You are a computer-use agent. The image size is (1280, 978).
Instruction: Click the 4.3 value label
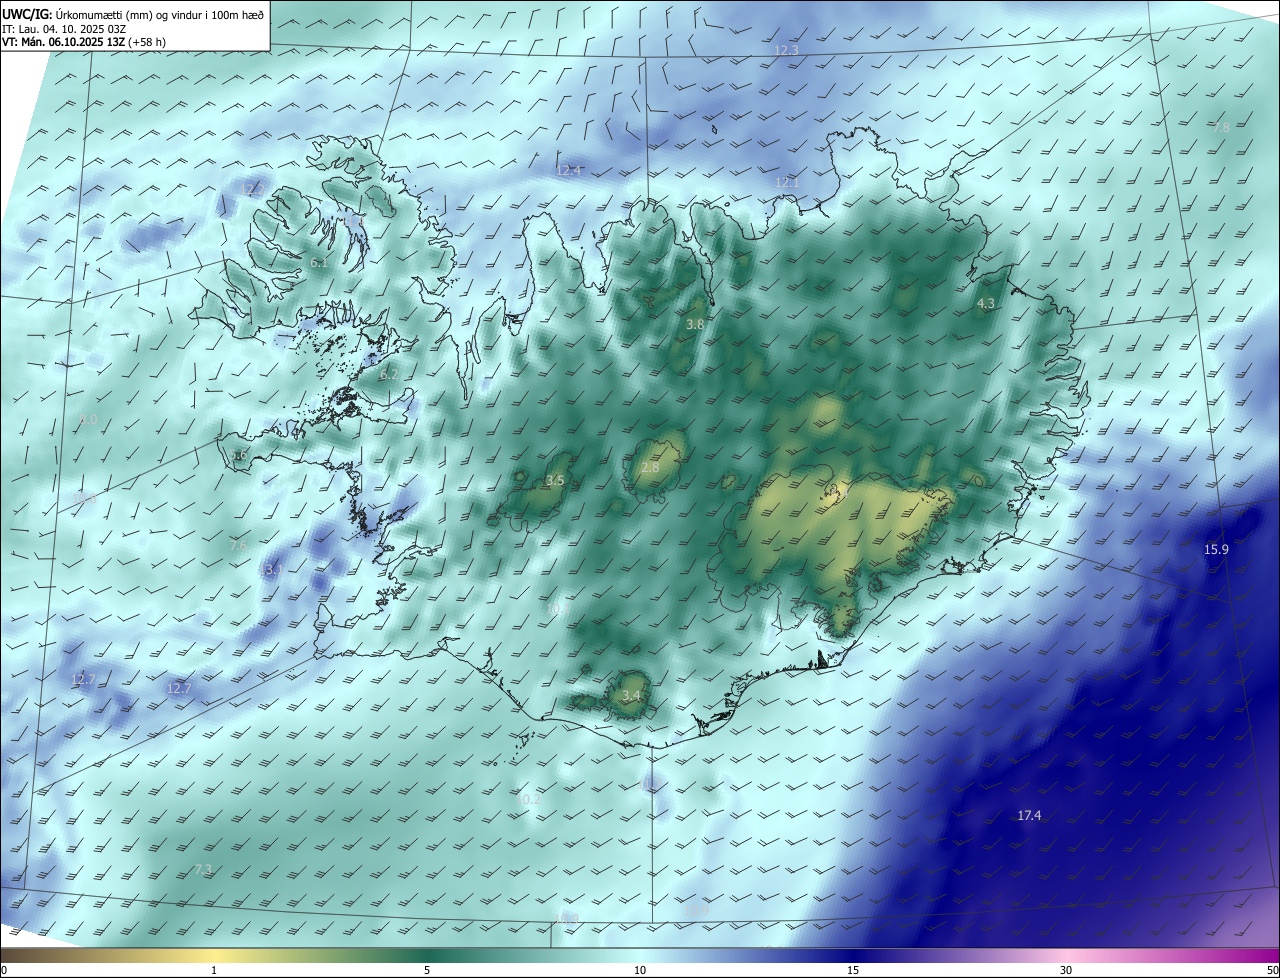click(x=985, y=303)
